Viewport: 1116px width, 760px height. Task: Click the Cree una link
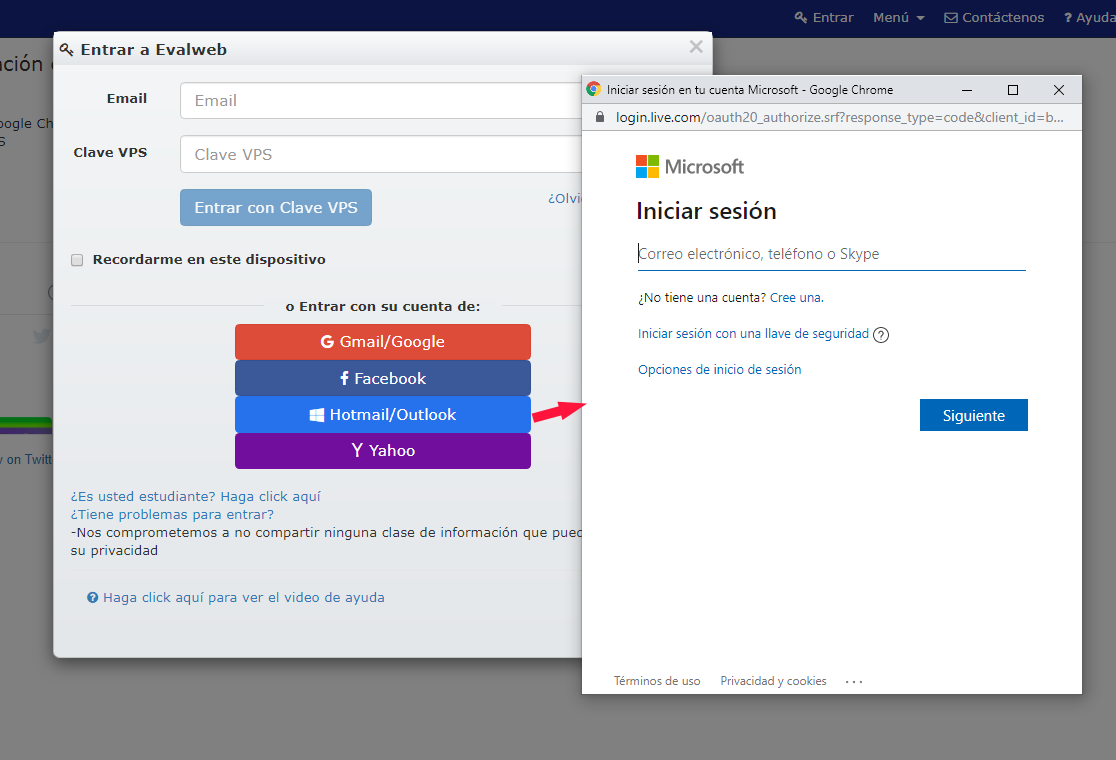[x=796, y=297]
